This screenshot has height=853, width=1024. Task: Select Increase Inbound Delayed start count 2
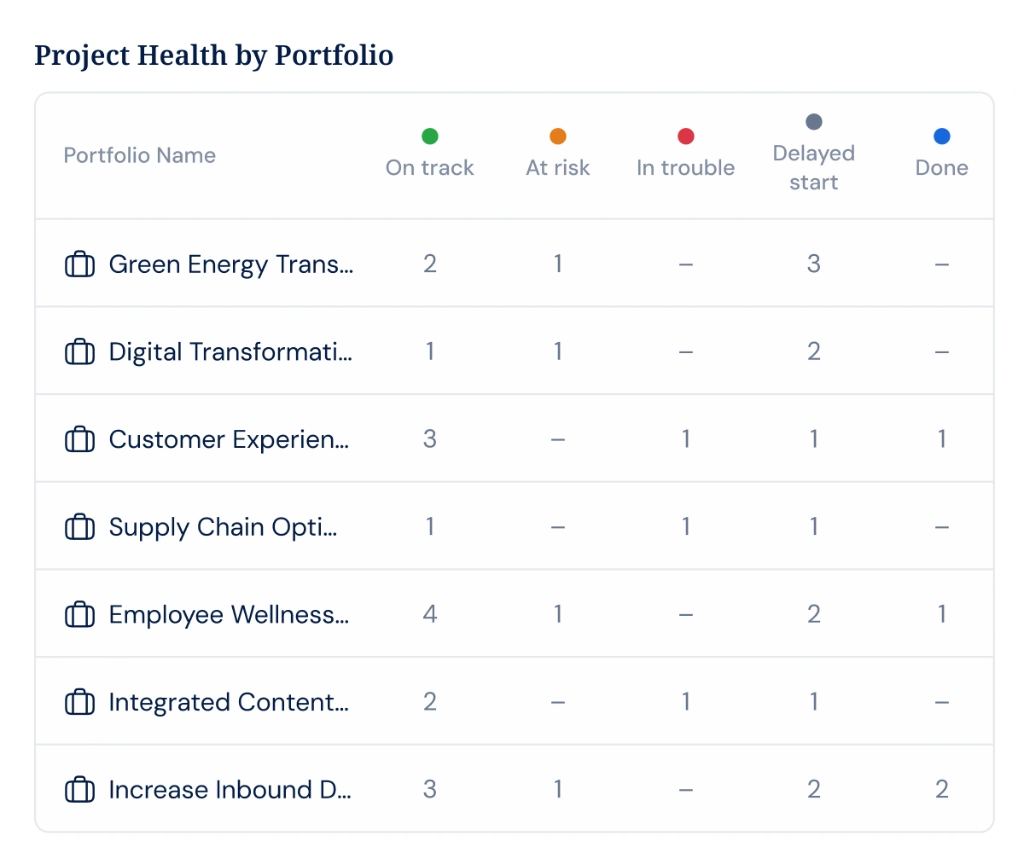(x=814, y=789)
